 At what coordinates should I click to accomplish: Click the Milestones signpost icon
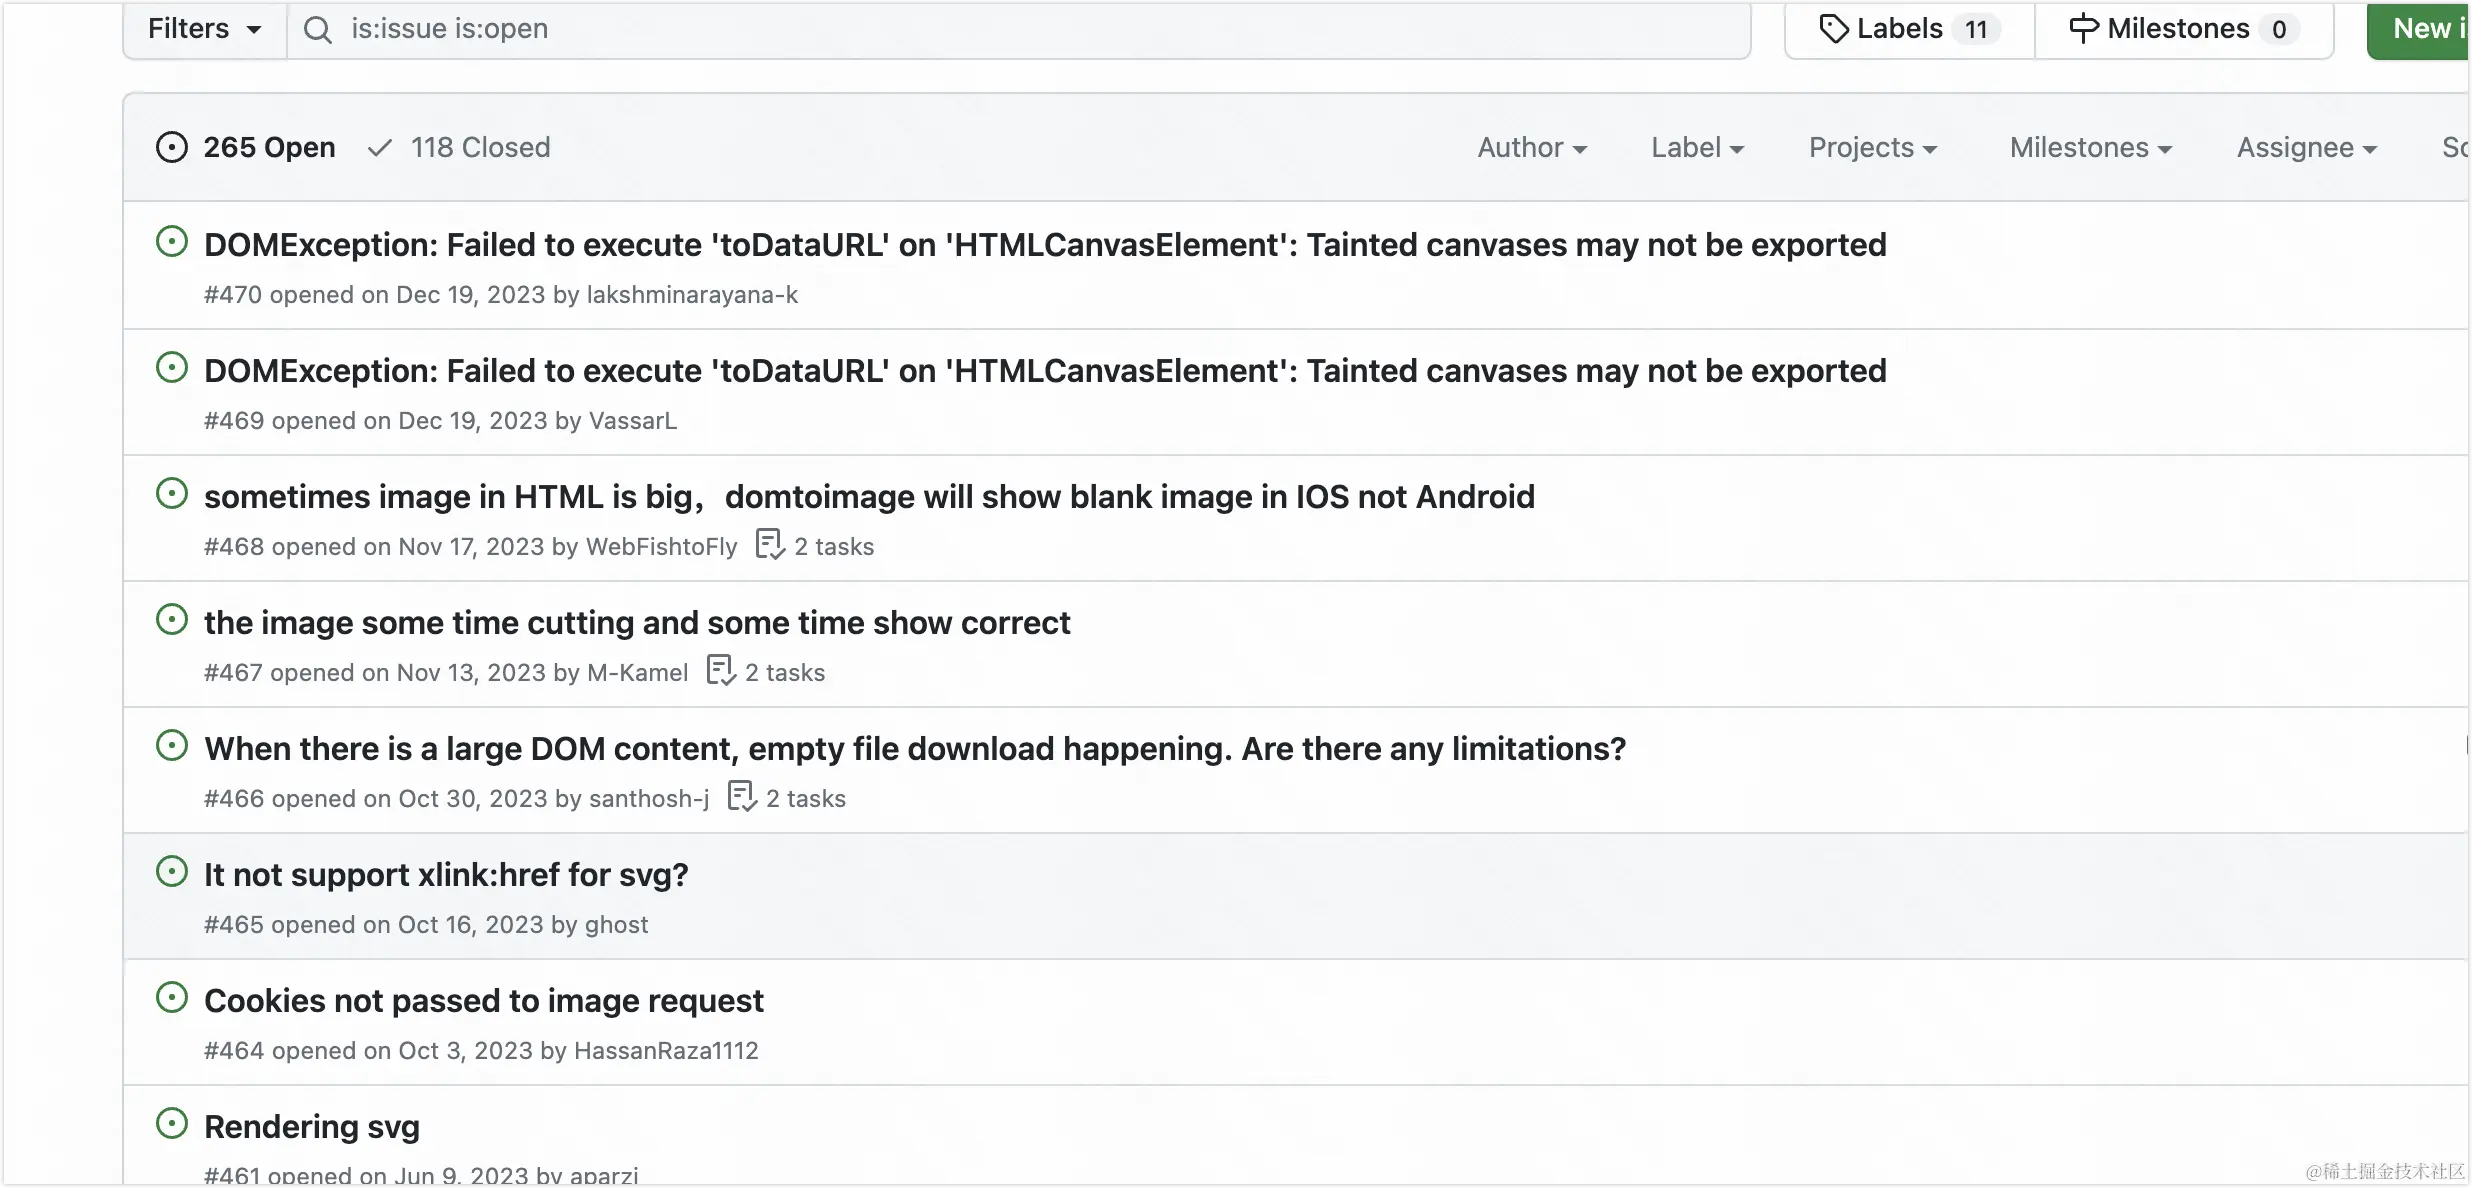[x=2083, y=29]
